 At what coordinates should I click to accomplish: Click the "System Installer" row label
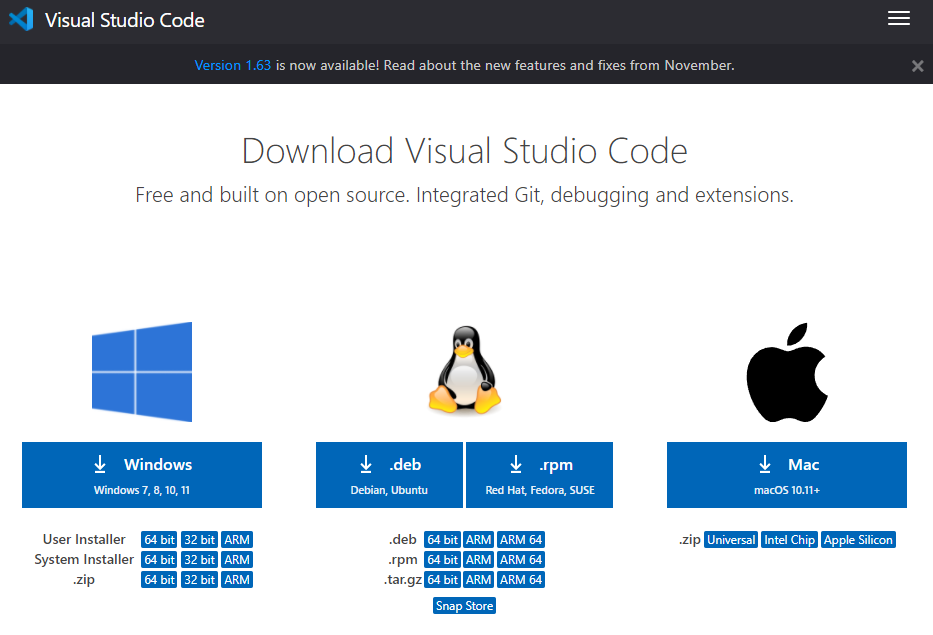point(84,559)
